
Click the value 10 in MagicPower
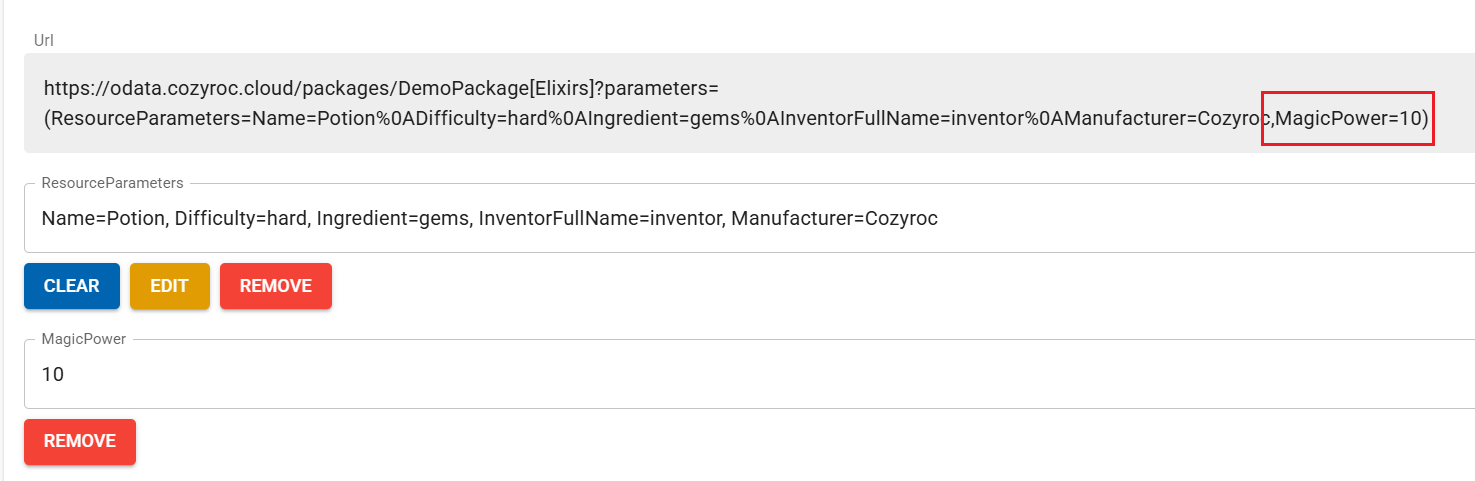coord(53,375)
